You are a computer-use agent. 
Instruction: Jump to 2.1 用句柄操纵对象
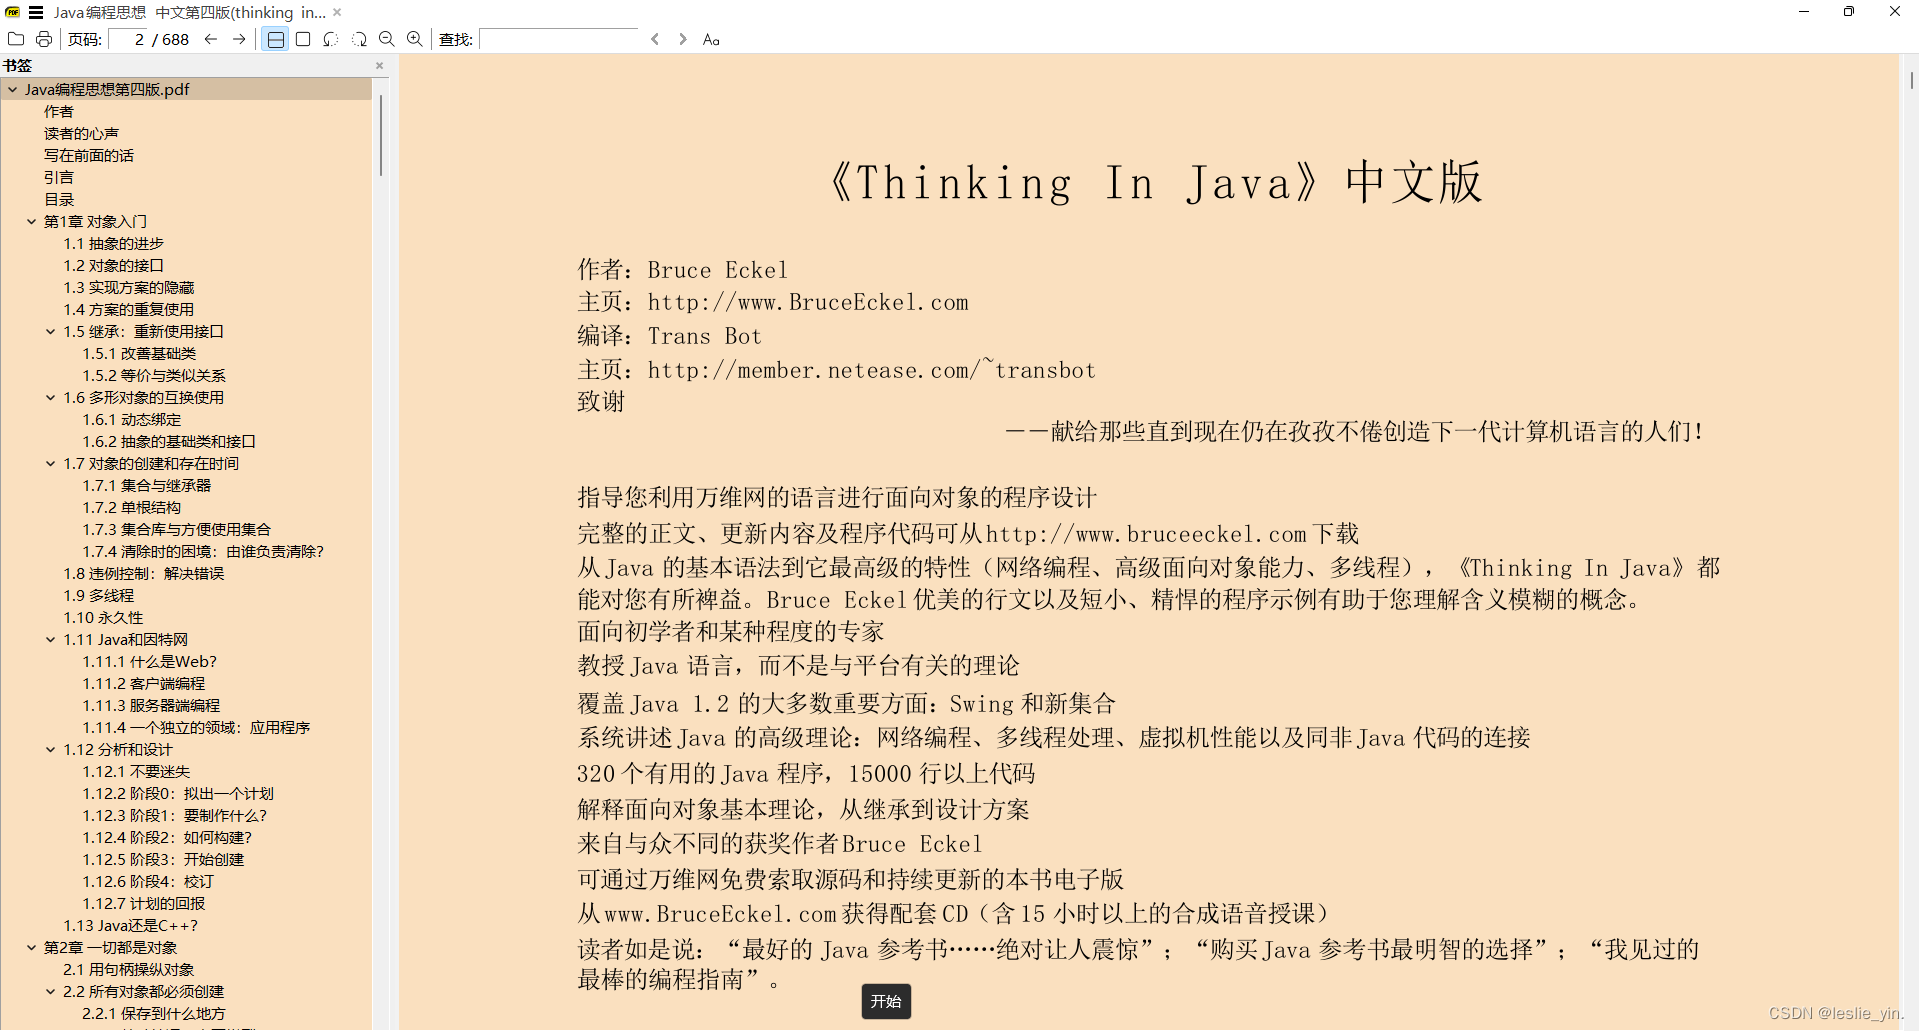point(129,969)
